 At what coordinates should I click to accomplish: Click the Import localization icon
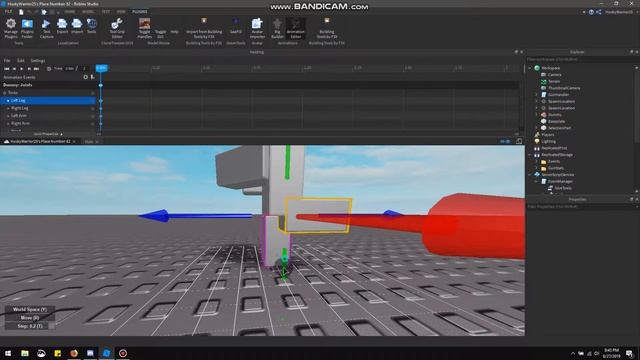[x=77, y=26]
